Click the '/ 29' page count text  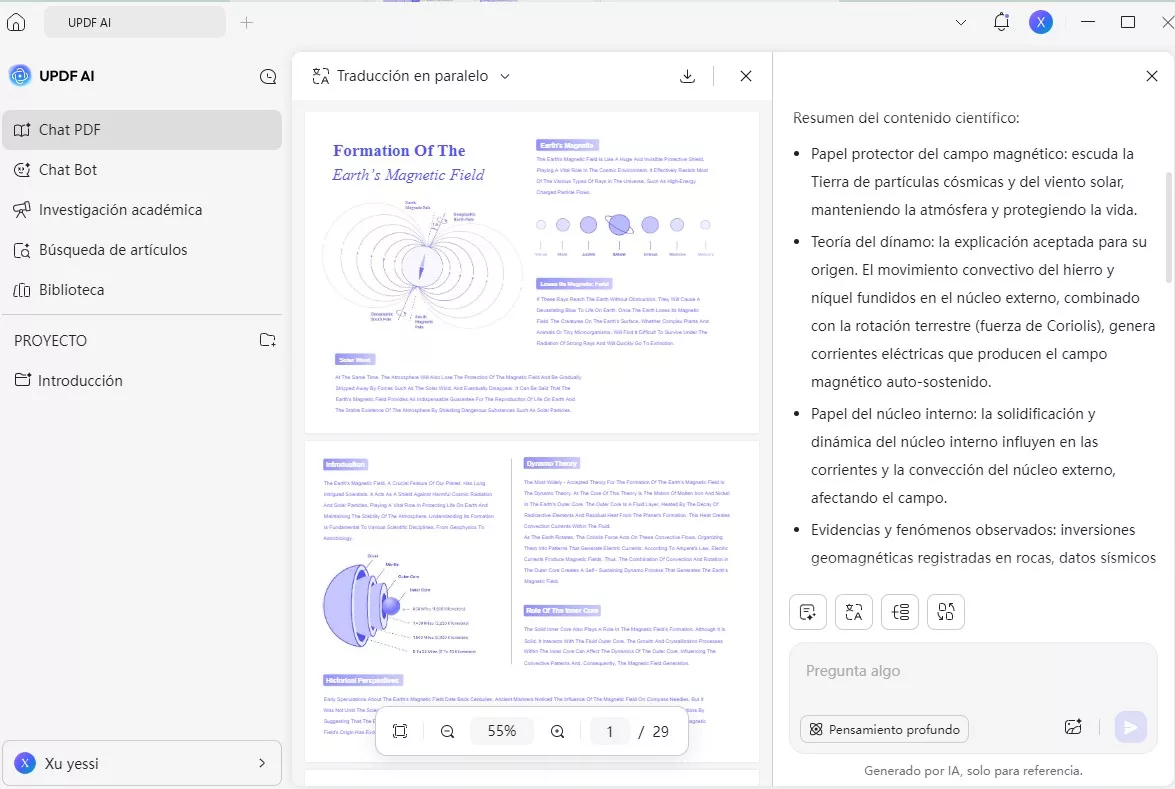(653, 731)
